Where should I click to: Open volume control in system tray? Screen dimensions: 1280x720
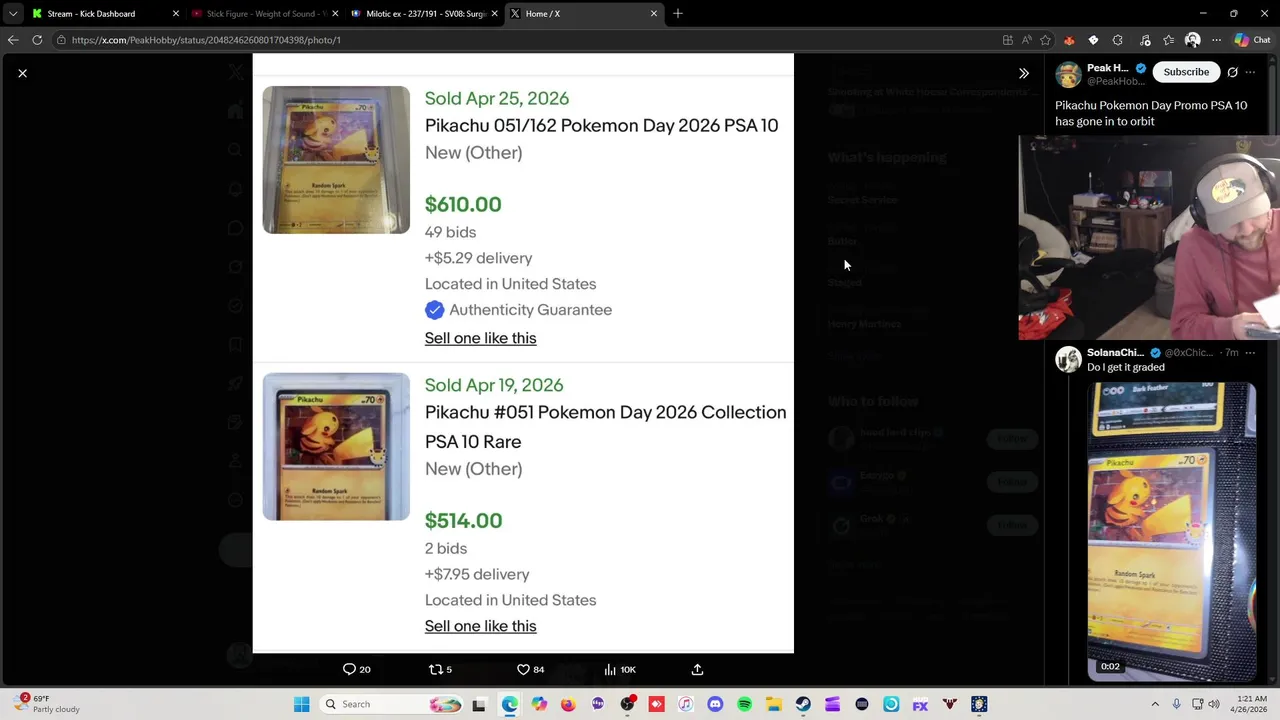point(1214,704)
